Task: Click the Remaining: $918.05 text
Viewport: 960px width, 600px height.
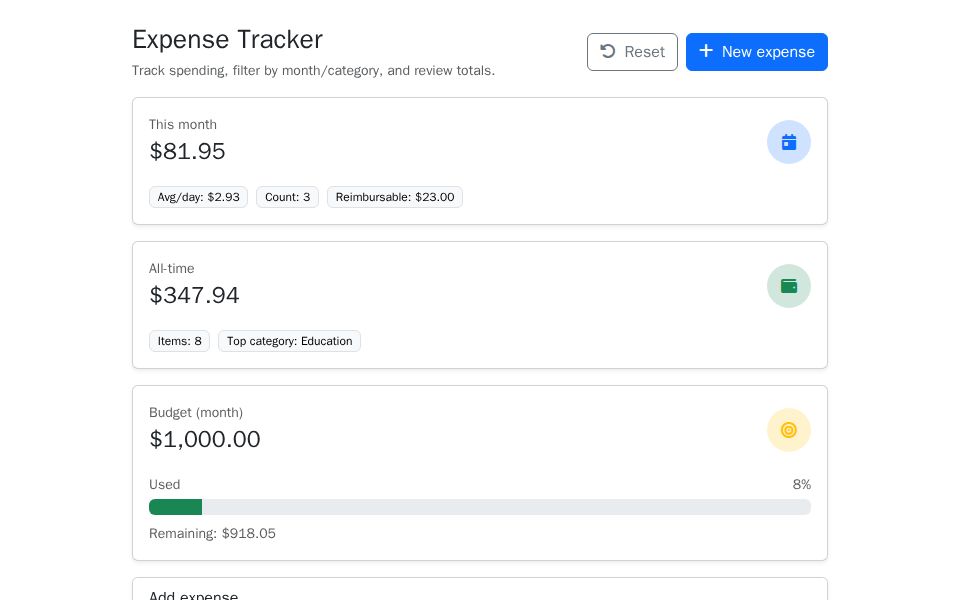Action: point(212,533)
